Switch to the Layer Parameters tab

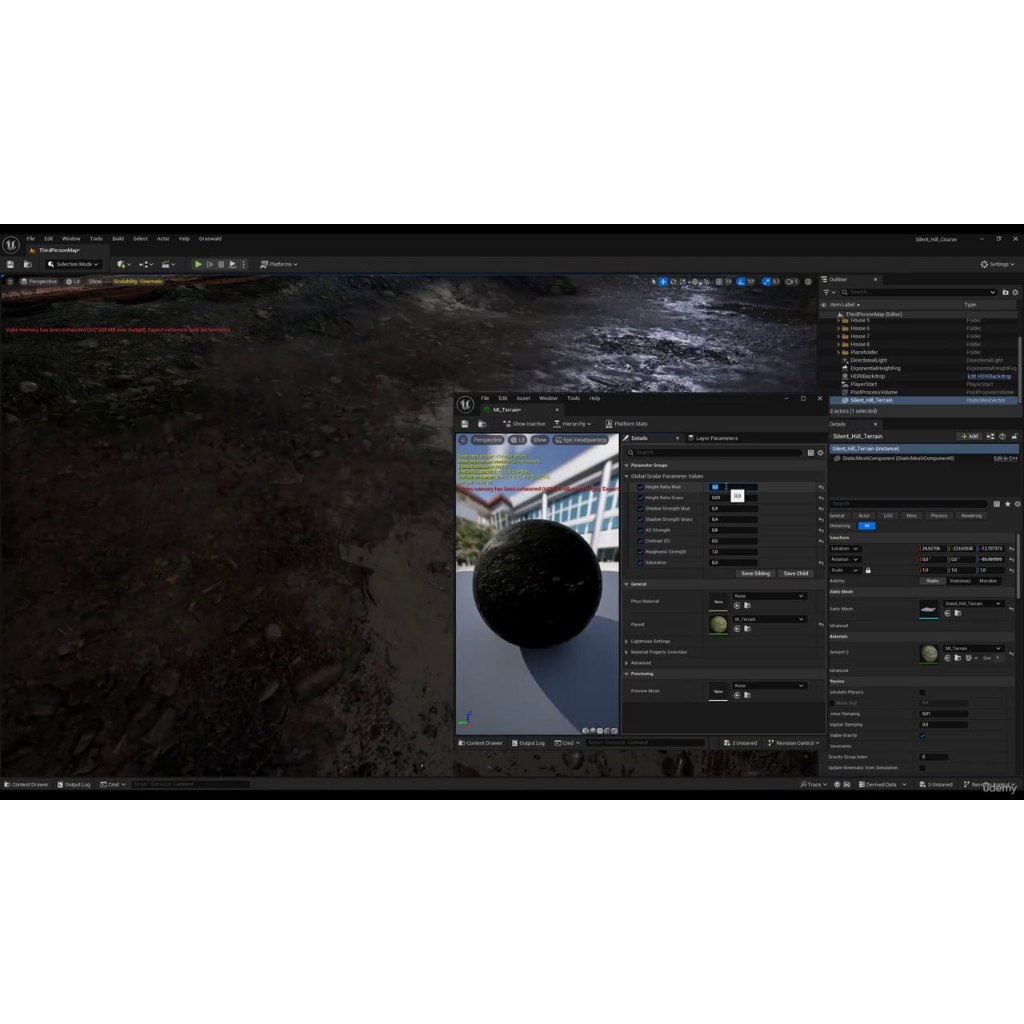pos(716,438)
